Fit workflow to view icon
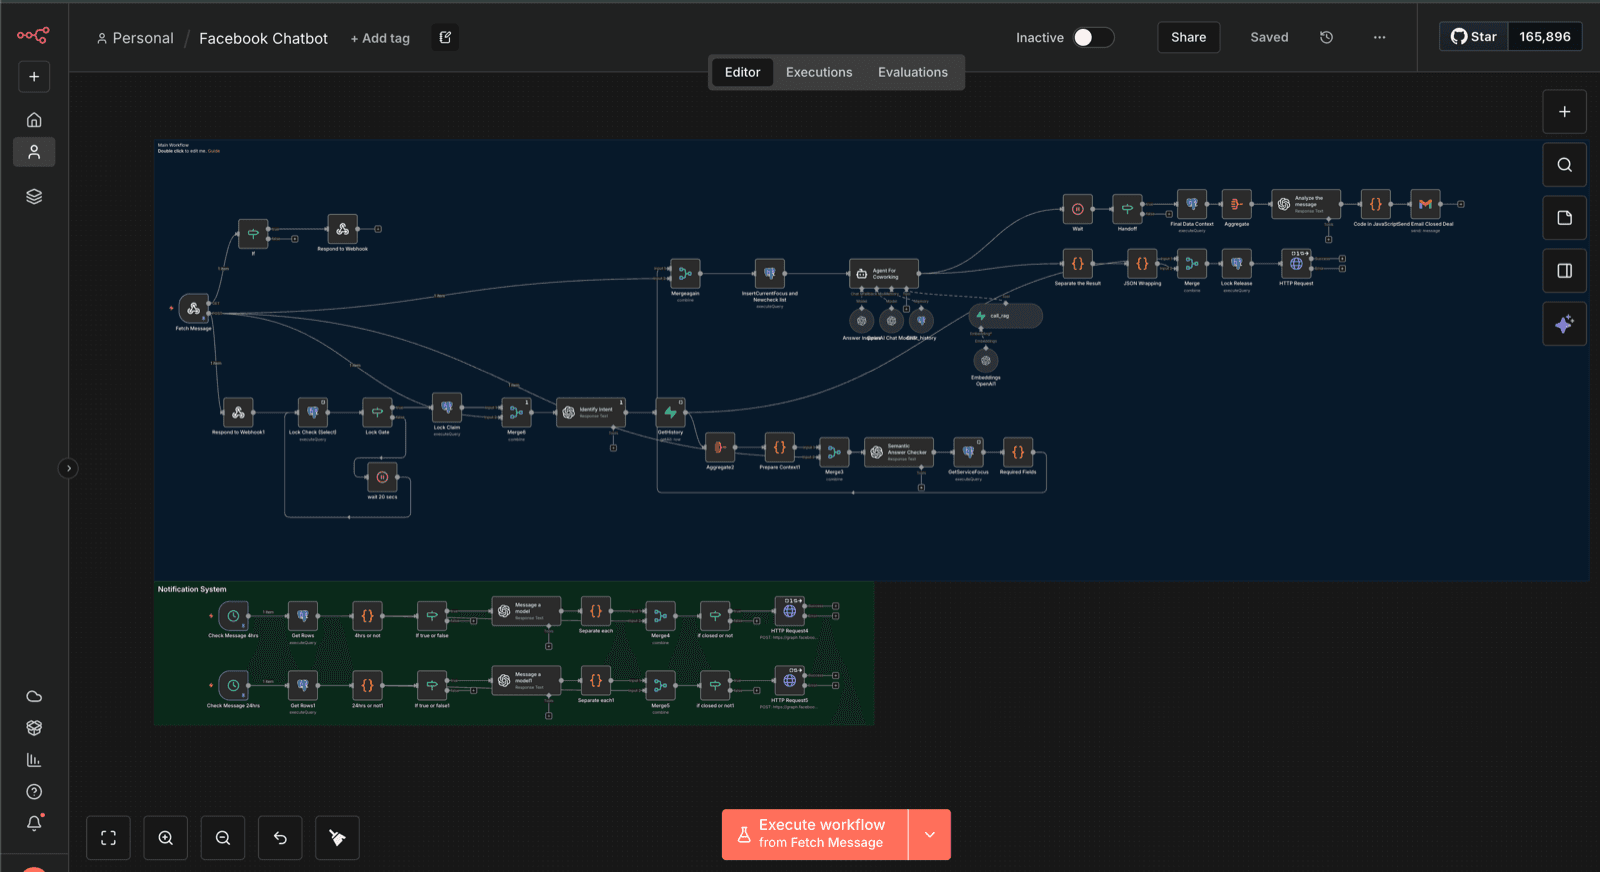 [109, 838]
